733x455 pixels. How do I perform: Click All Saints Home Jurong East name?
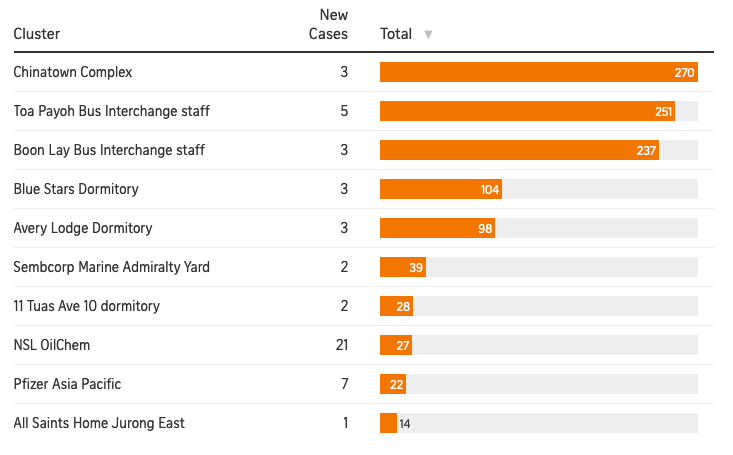tap(99, 423)
